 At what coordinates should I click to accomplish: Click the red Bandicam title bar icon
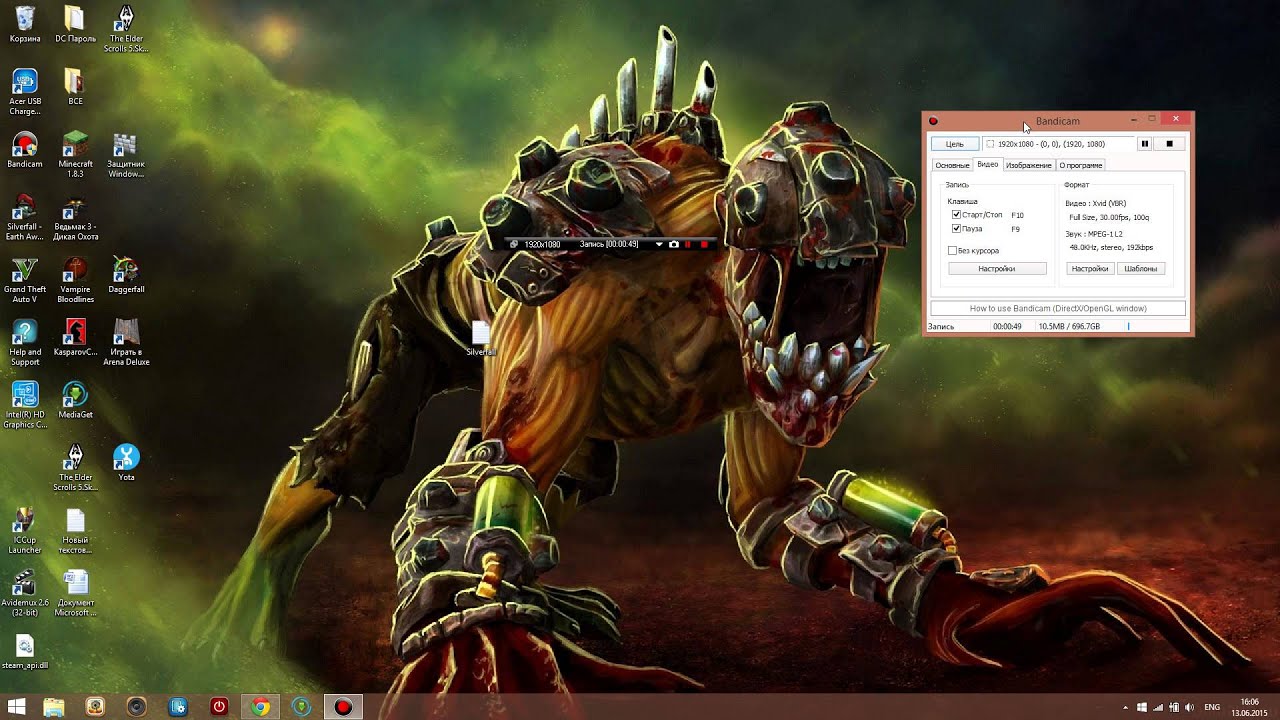pos(933,121)
